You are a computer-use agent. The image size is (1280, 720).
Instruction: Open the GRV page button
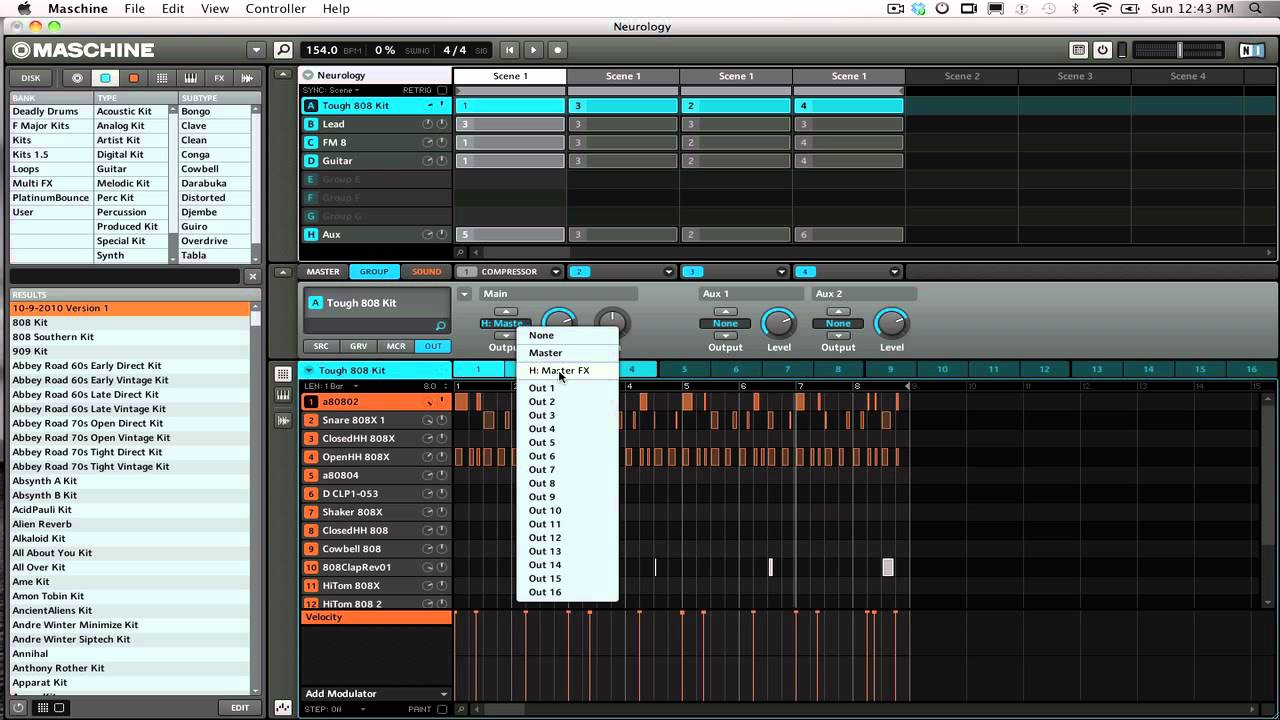[358, 346]
